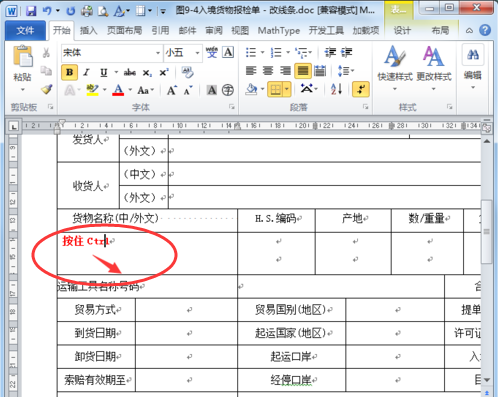The height and width of the screenshot is (397, 498).
Task: Click the phonetic guide wén icon
Action: (211, 52)
